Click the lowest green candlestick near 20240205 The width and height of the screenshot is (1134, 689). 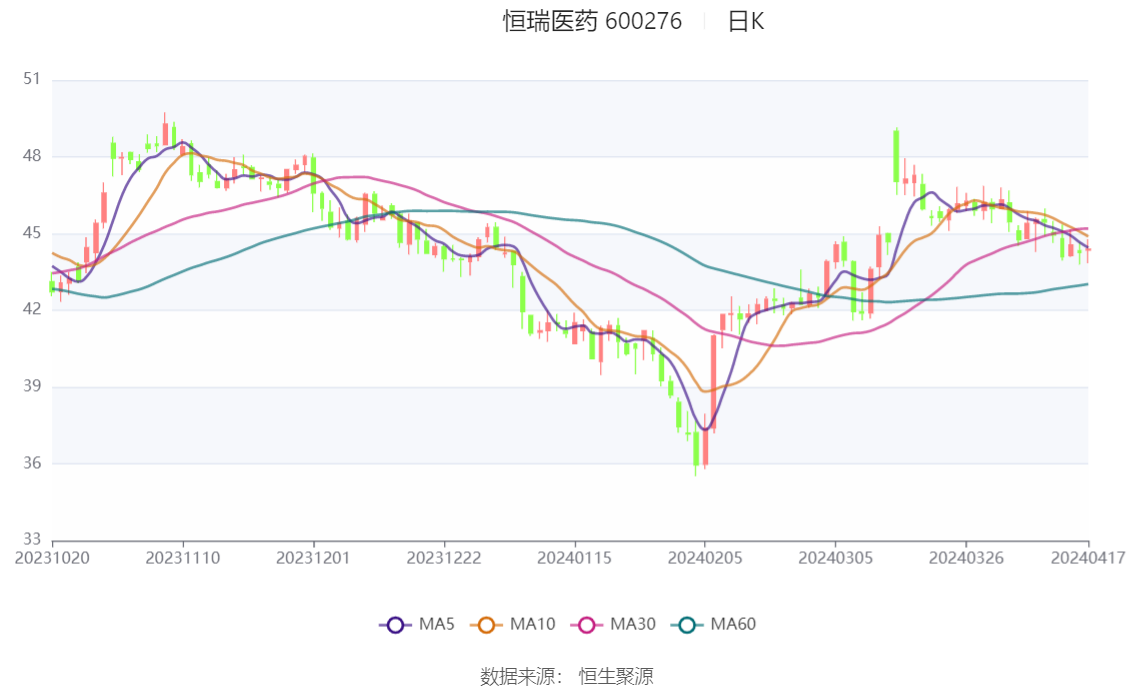point(696,450)
